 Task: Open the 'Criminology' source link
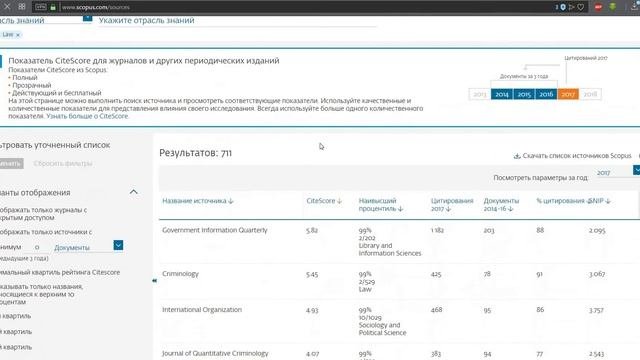(180, 274)
